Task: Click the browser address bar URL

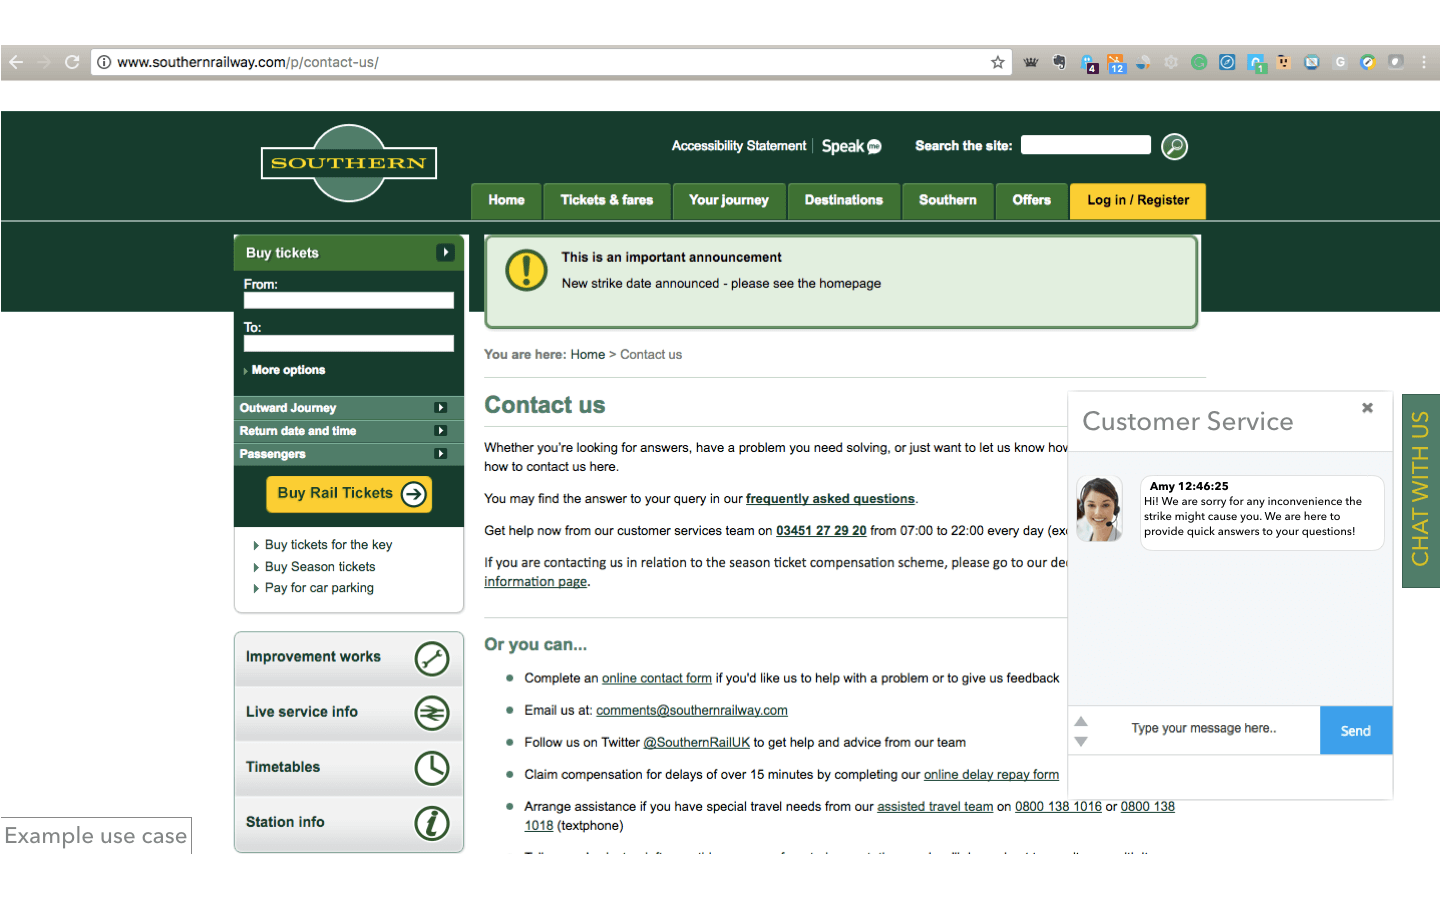Action: 248,62
